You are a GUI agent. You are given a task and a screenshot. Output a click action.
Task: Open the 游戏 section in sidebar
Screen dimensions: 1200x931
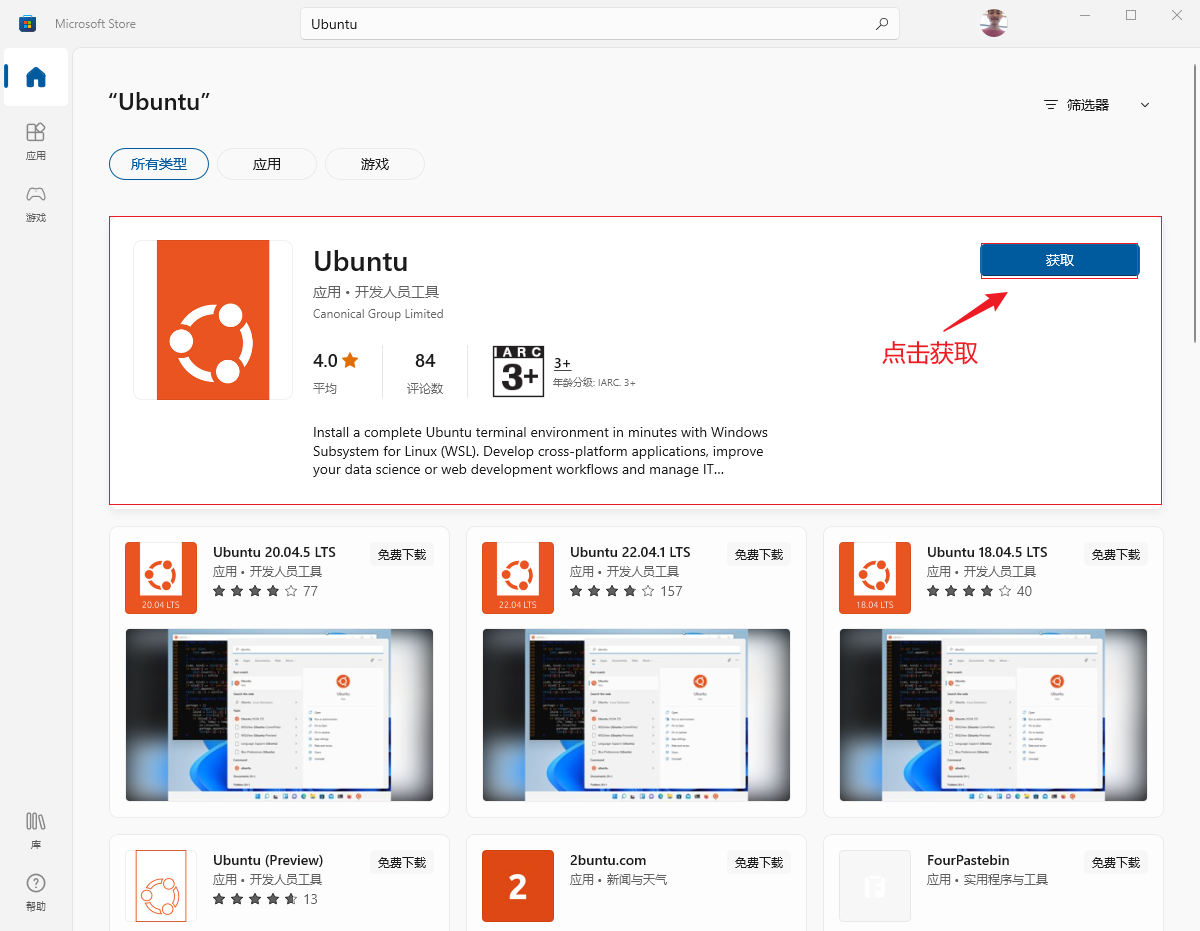pos(36,203)
